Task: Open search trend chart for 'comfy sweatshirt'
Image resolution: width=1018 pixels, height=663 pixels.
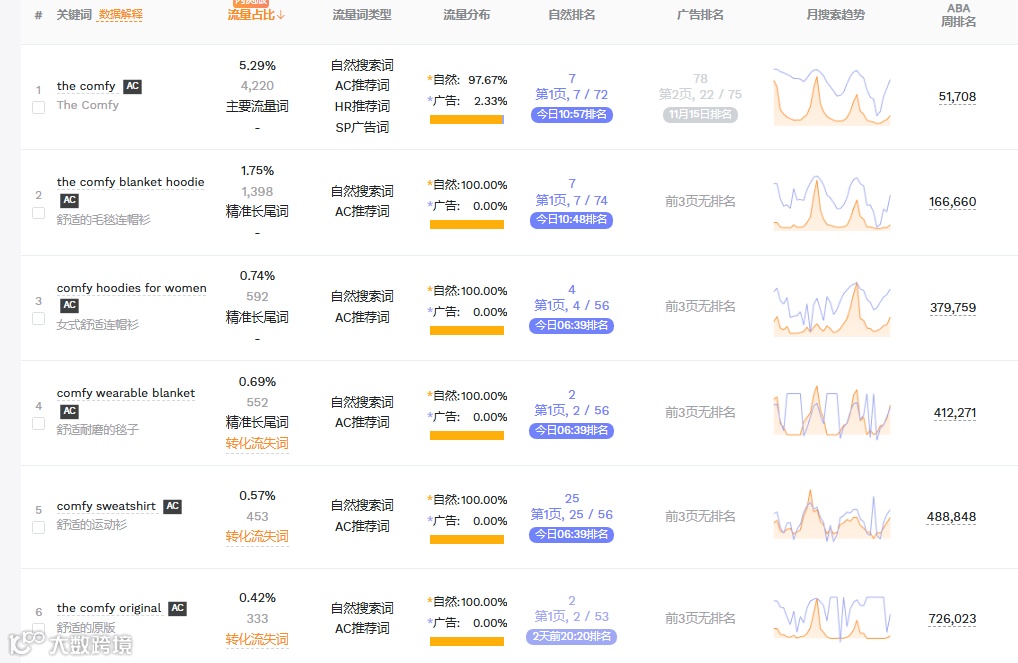Action: pyautogui.click(x=832, y=516)
